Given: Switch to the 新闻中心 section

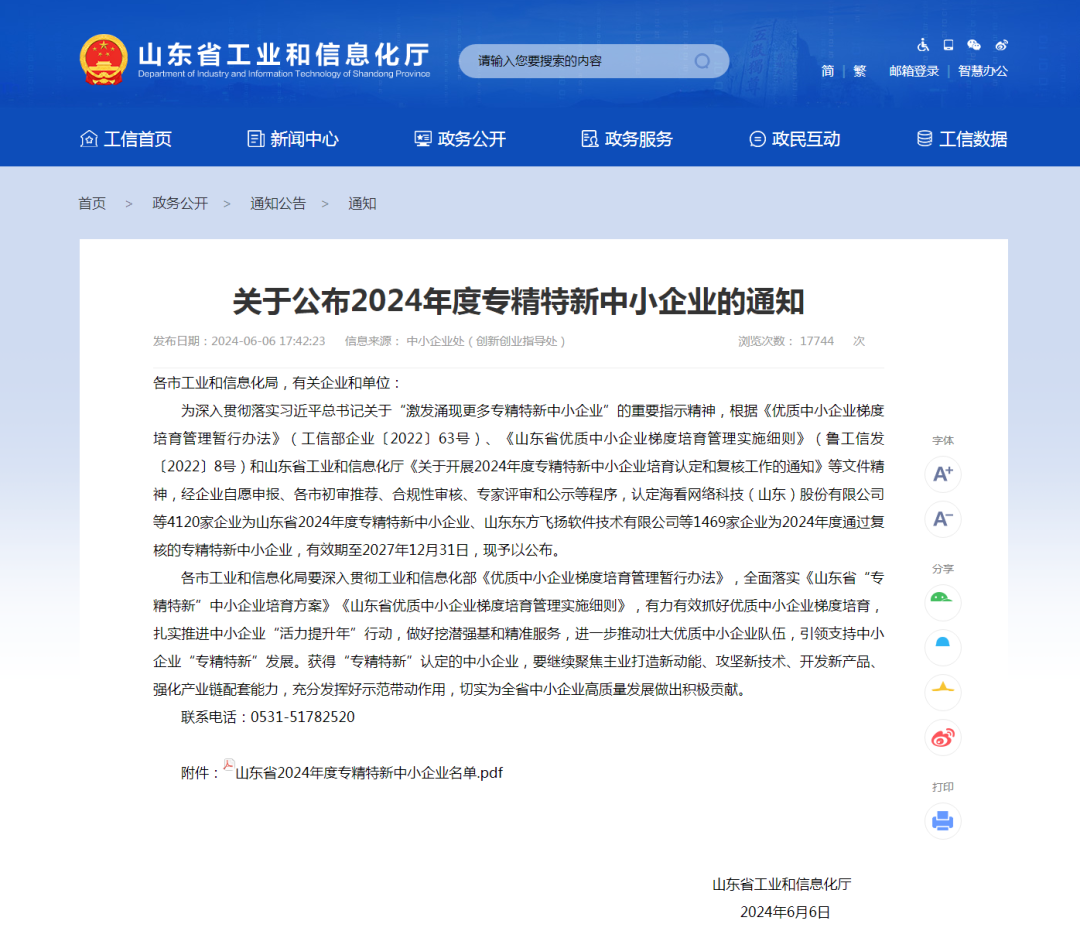Looking at the screenshot, I should click(x=293, y=139).
